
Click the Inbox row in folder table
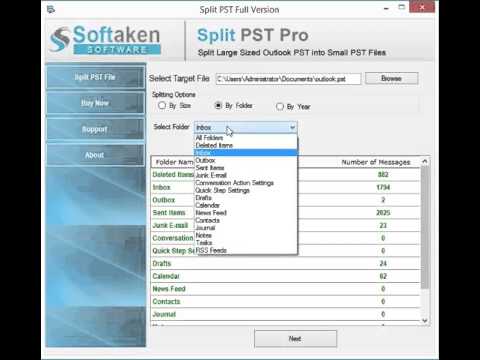point(286,187)
